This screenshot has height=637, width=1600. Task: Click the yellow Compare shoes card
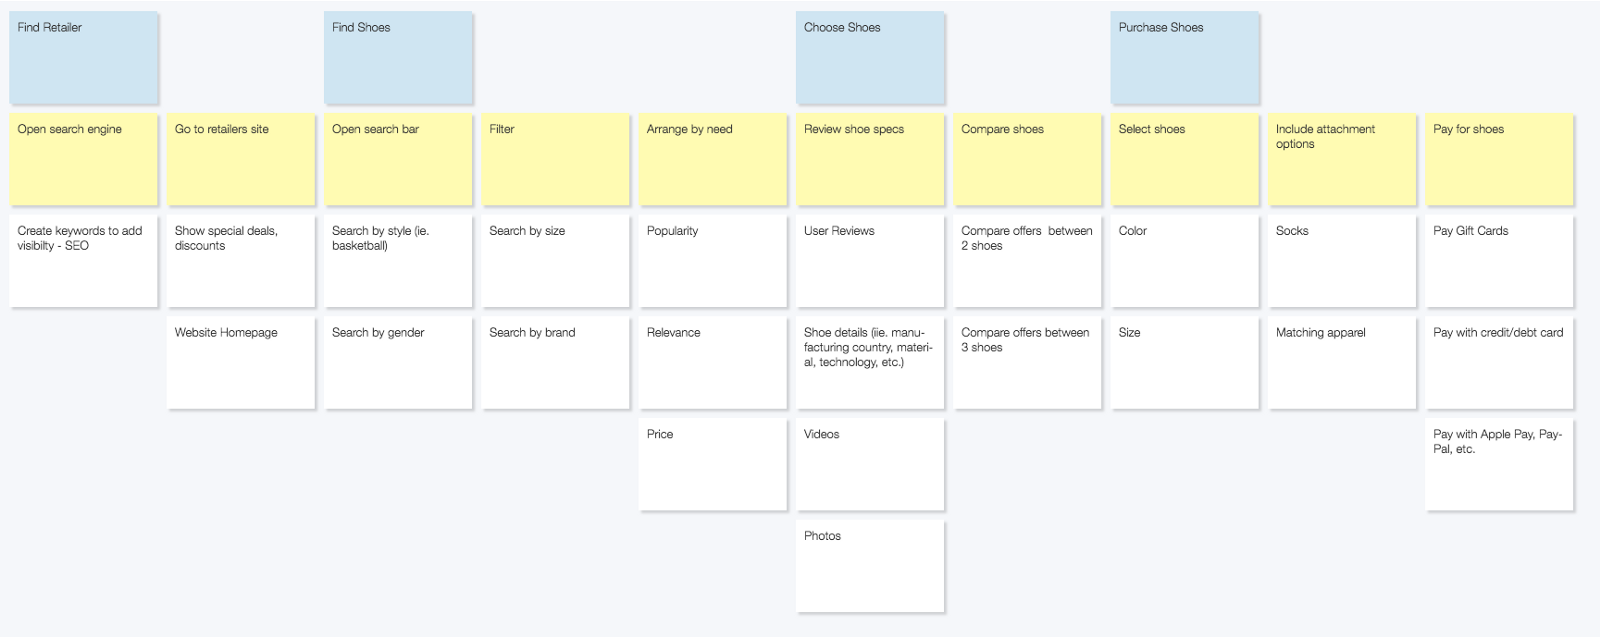click(1027, 159)
